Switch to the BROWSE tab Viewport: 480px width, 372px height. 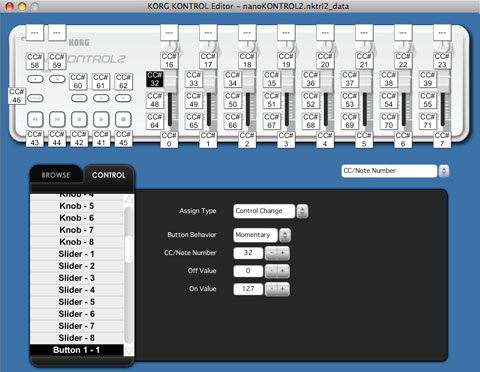point(56,175)
